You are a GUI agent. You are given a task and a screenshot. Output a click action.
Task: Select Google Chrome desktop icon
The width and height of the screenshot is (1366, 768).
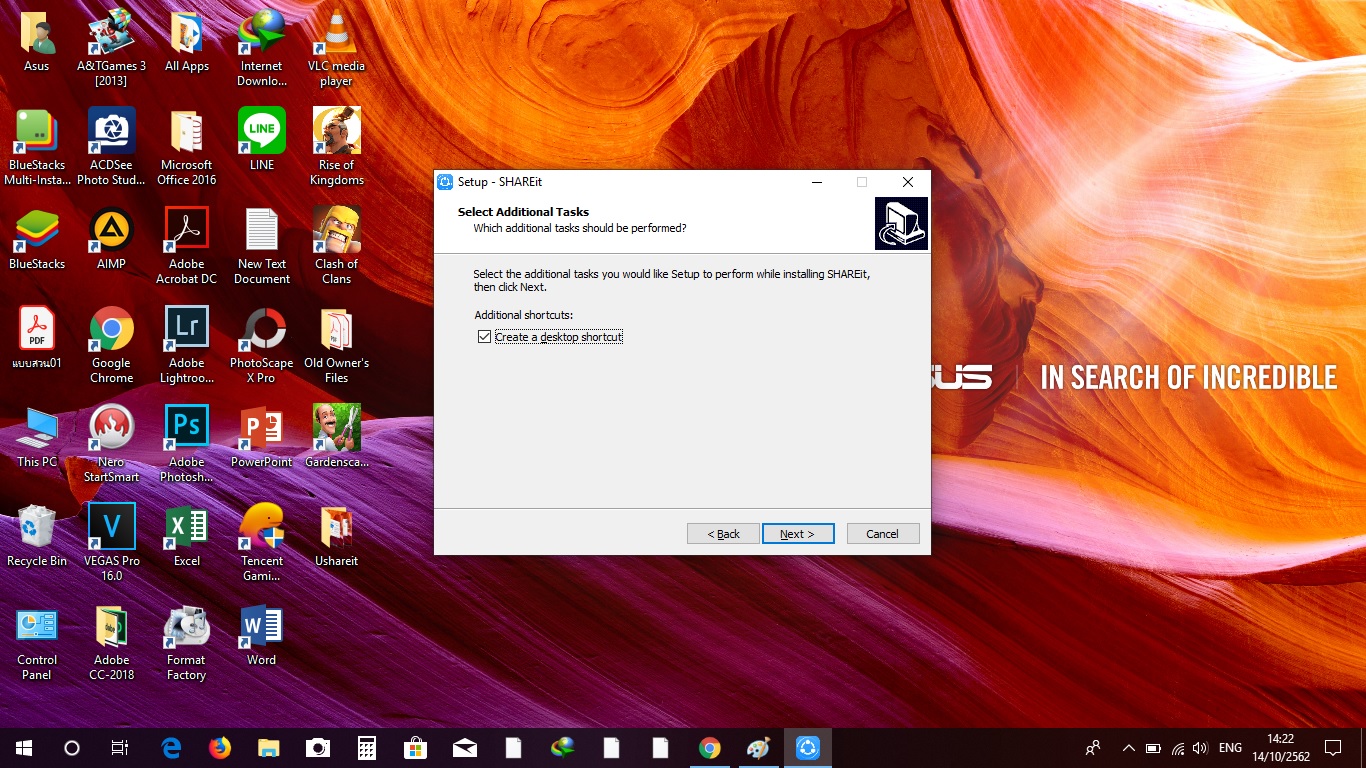tap(112, 345)
